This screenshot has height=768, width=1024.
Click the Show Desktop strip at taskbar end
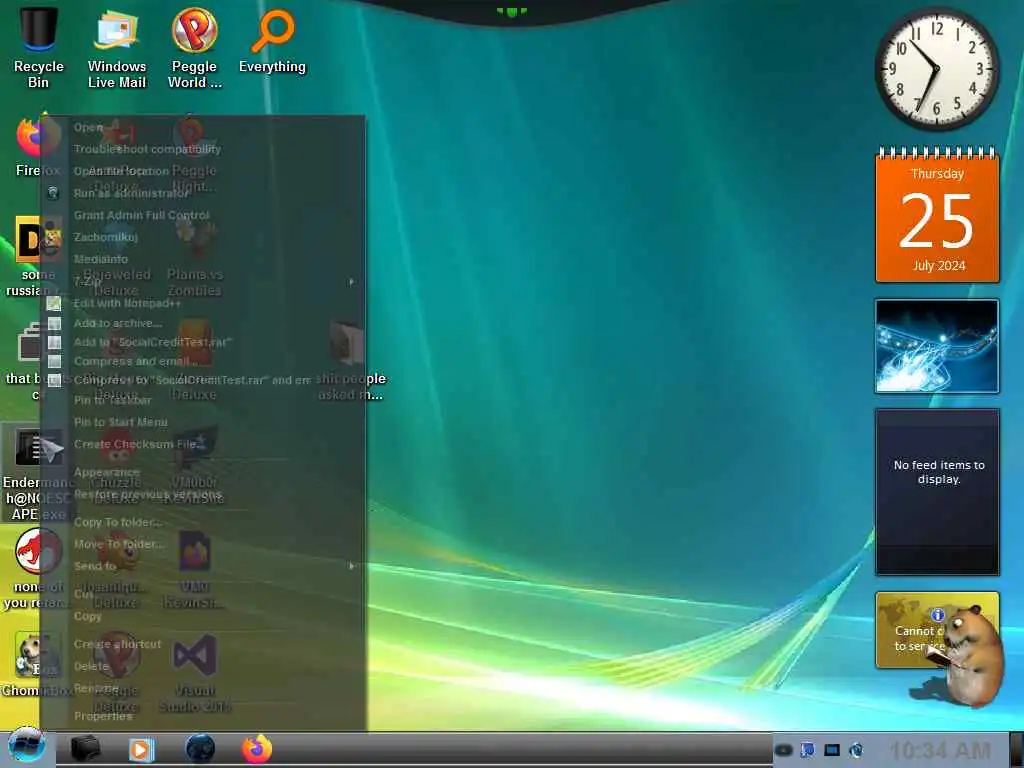[1016, 750]
